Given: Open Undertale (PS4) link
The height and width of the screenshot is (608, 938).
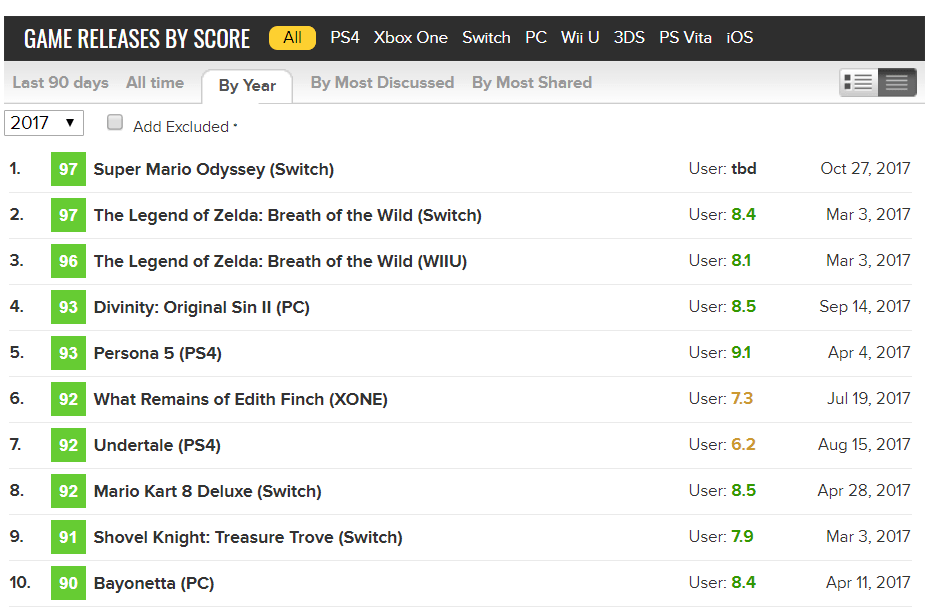Looking at the screenshot, I should coord(157,445).
